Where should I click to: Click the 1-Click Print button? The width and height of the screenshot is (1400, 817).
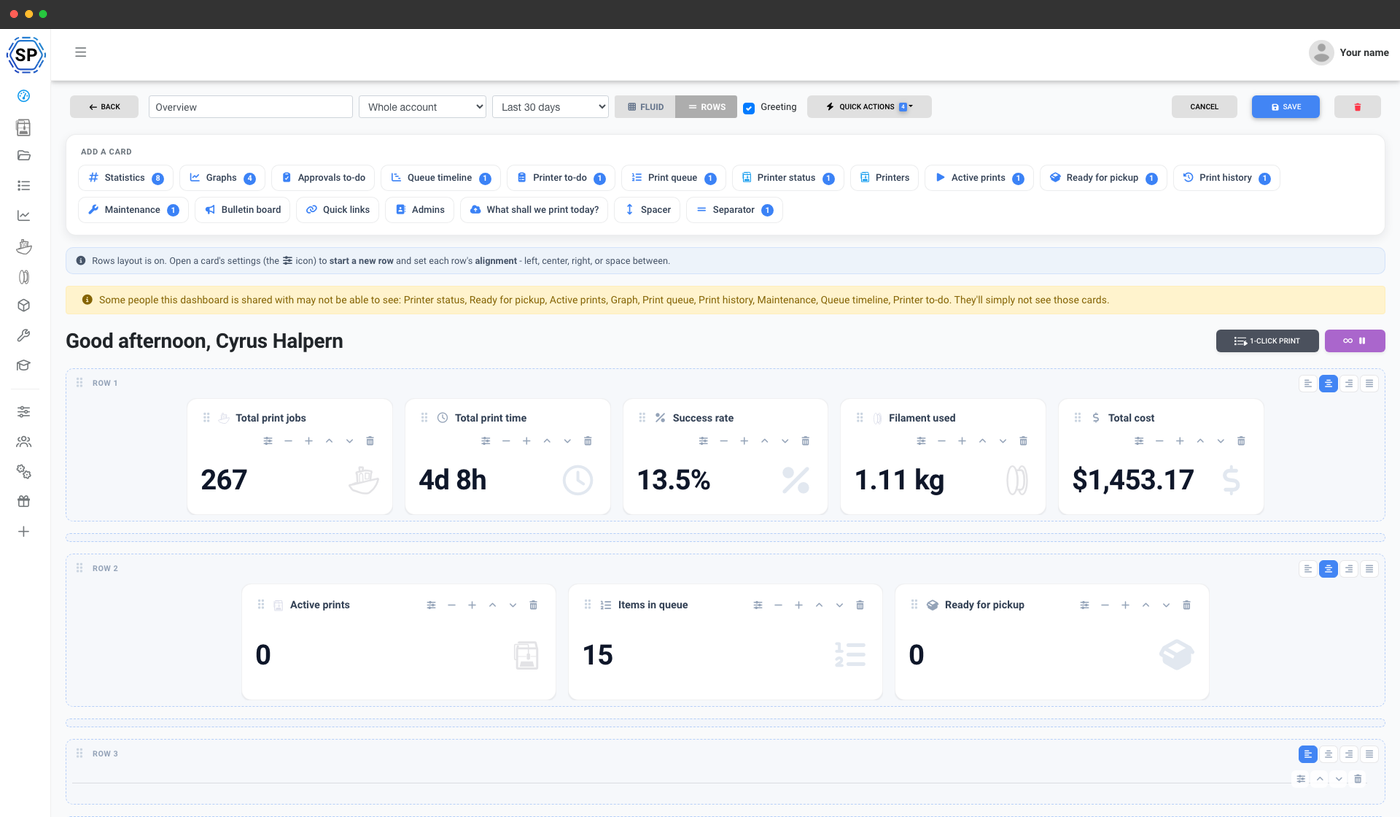1267,341
